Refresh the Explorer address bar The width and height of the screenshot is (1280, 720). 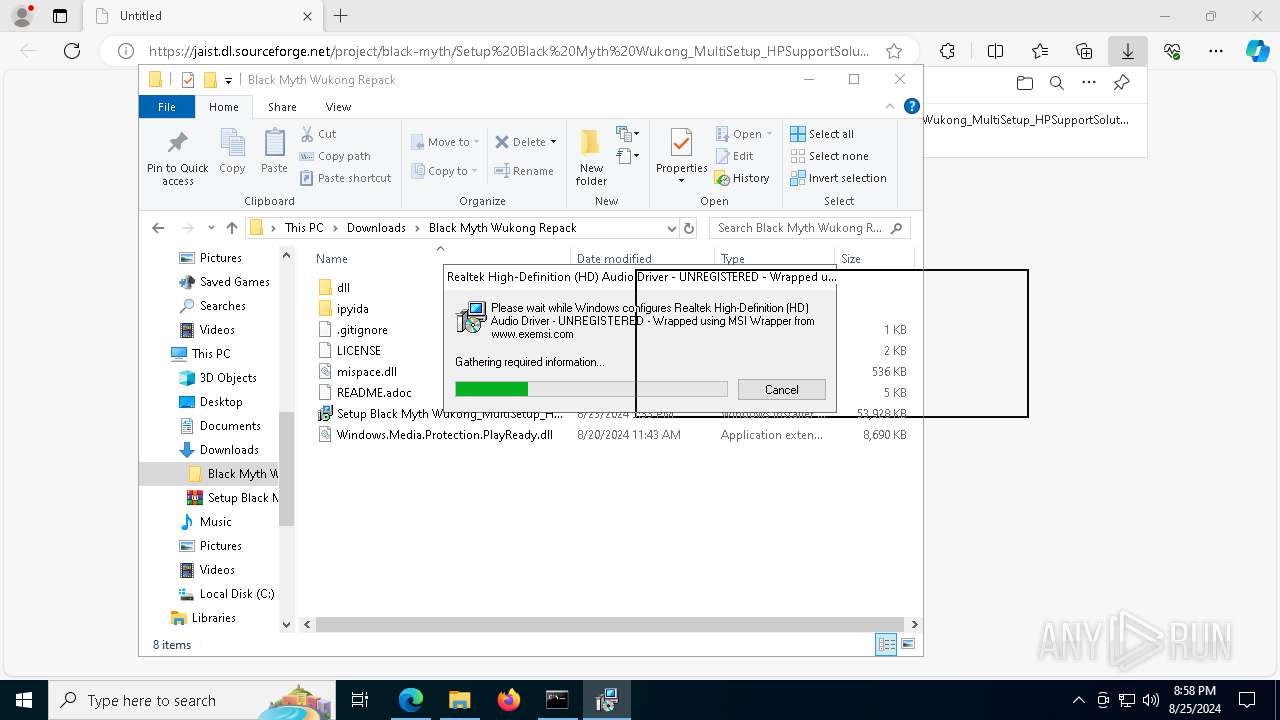pos(688,228)
